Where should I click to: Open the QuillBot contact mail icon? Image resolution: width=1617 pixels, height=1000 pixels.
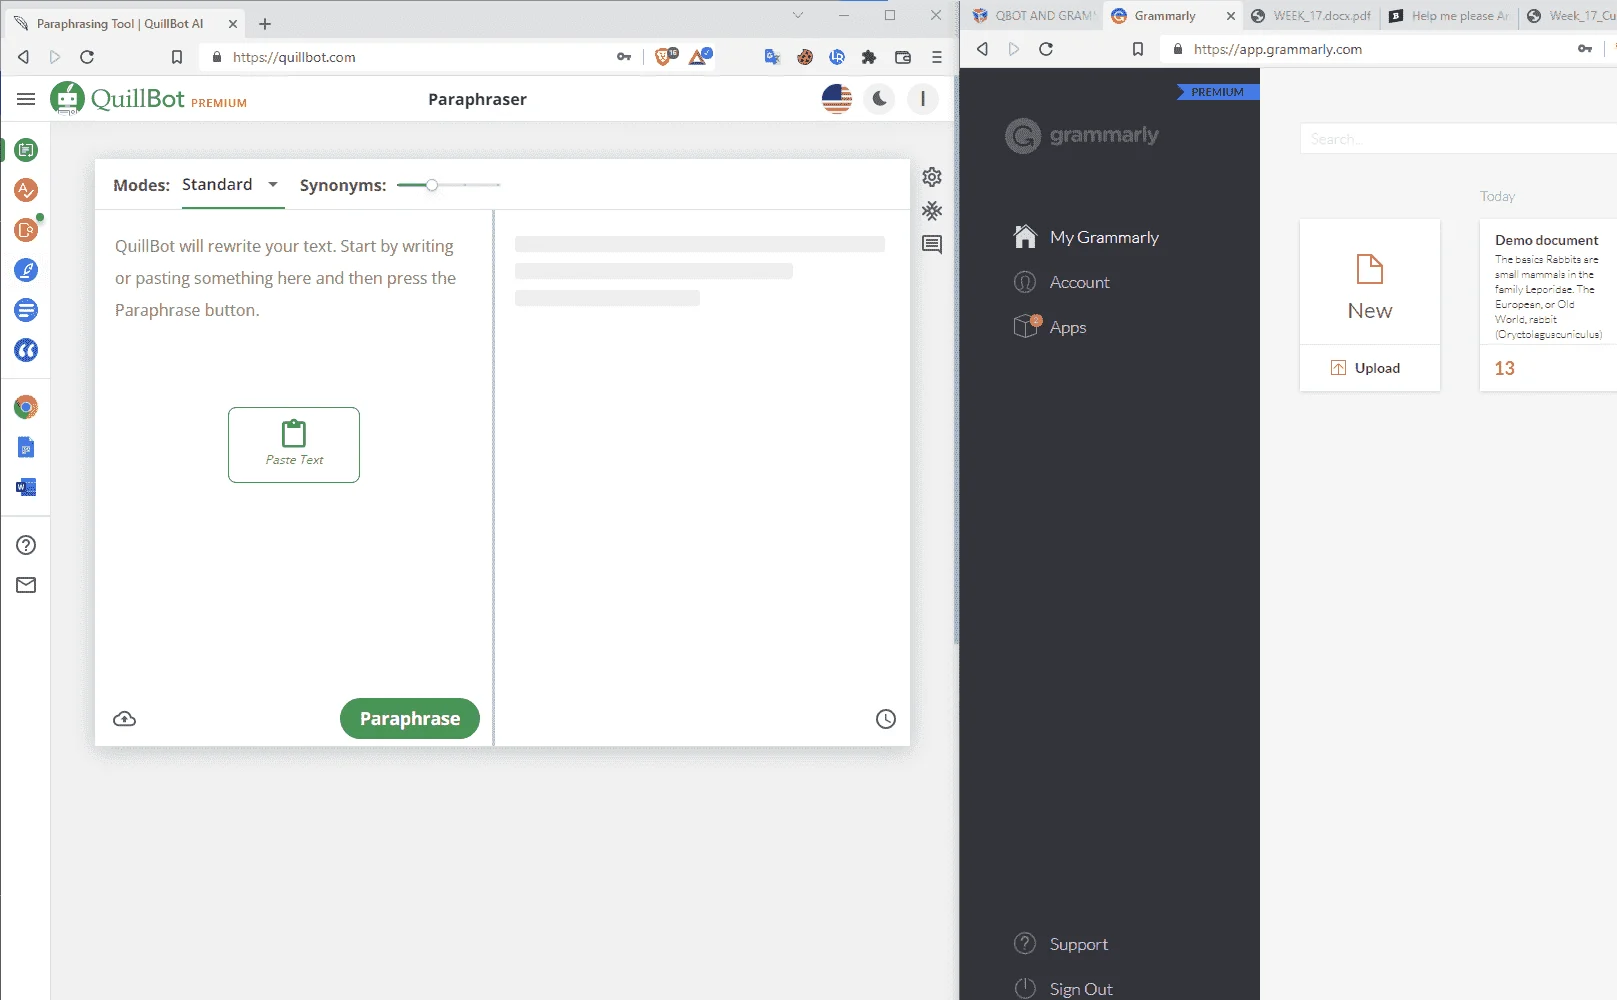point(26,585)
